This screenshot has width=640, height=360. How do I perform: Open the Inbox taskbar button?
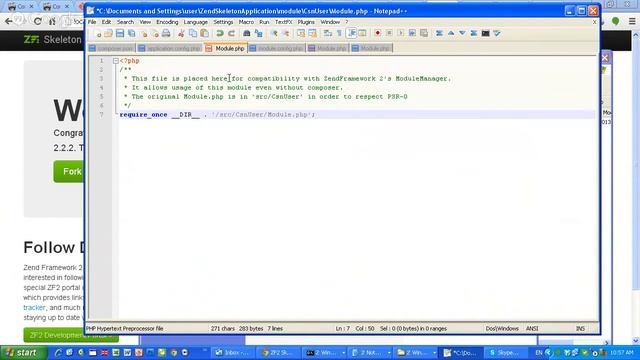(231, 353)
